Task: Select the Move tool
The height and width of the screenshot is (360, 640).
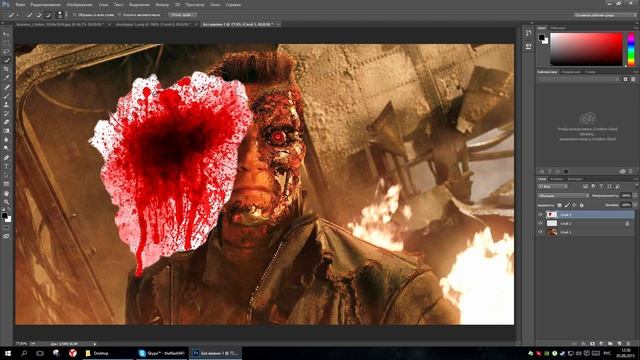Action: (x=6, y=34)
